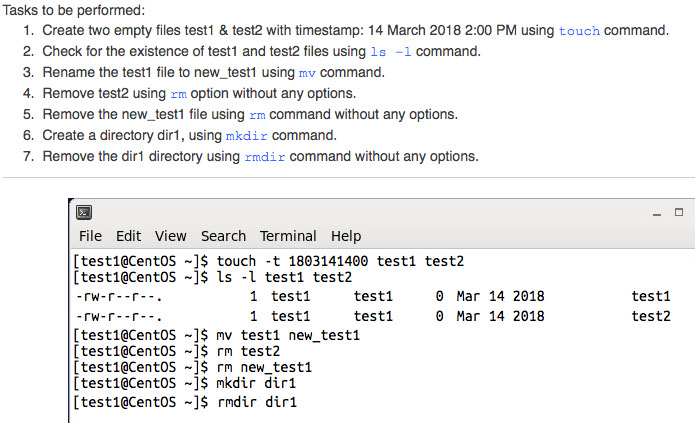Follow the touch command link

tap(579, 31)
